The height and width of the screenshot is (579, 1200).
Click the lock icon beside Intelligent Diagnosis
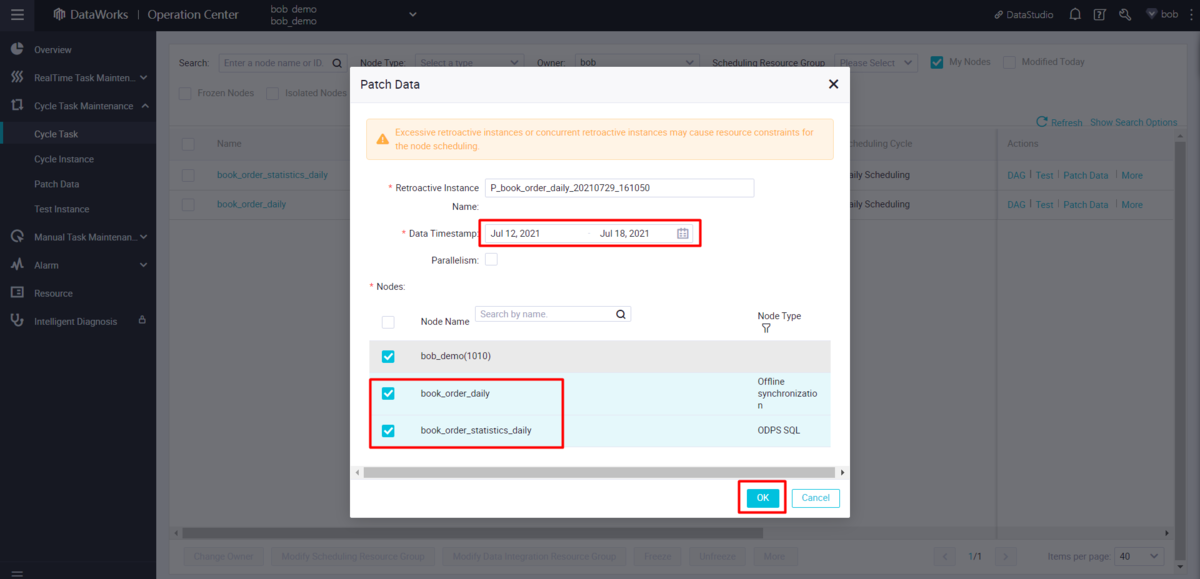point(142,320)
